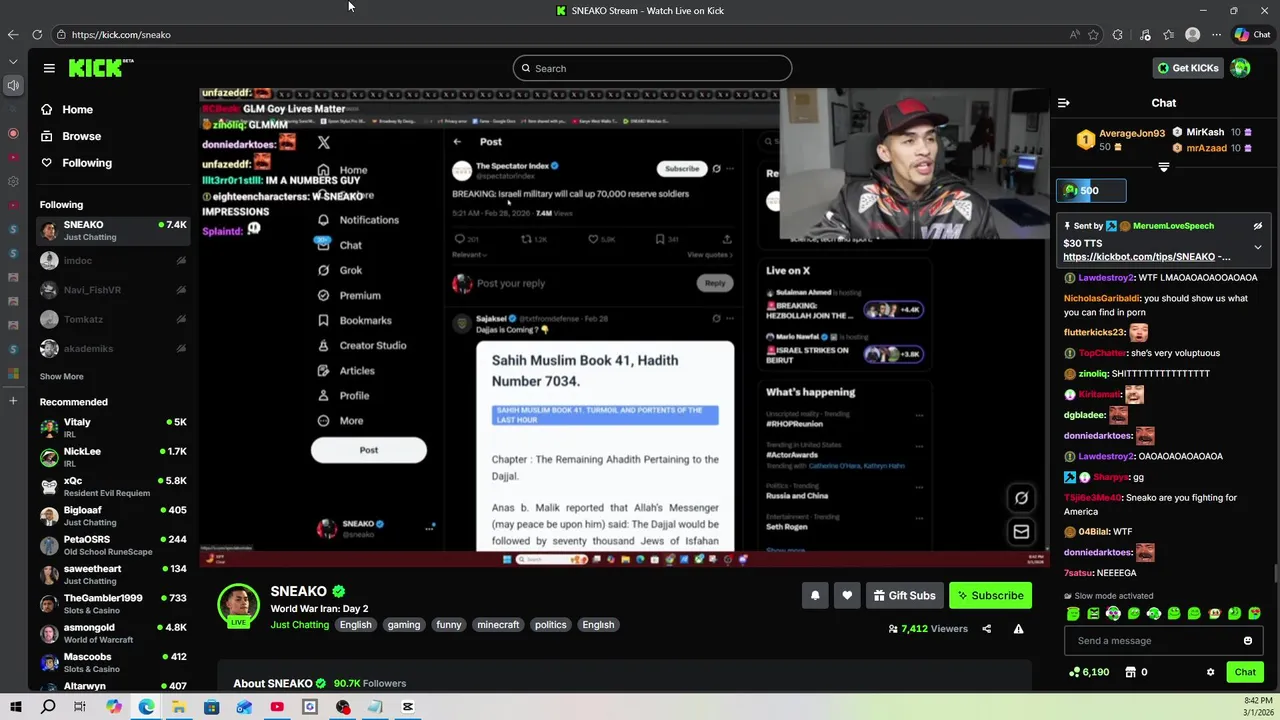
Task: Open the browser Chat copilot button
Action: (x=1252, y=34)
